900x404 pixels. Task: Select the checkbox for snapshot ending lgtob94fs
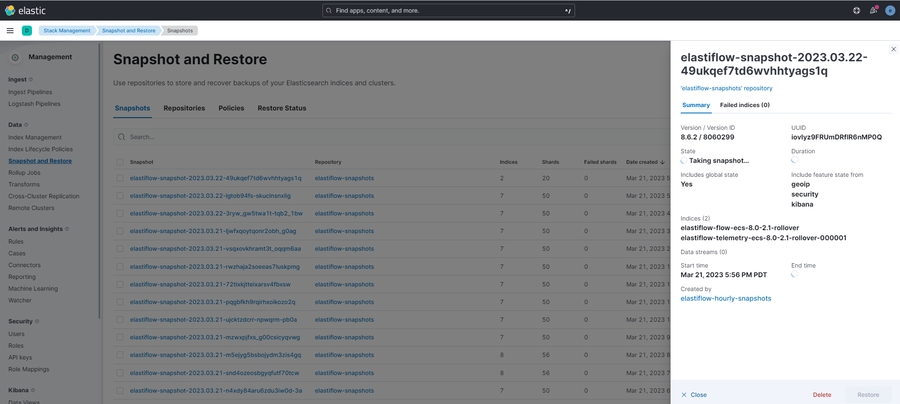[120, 196]
